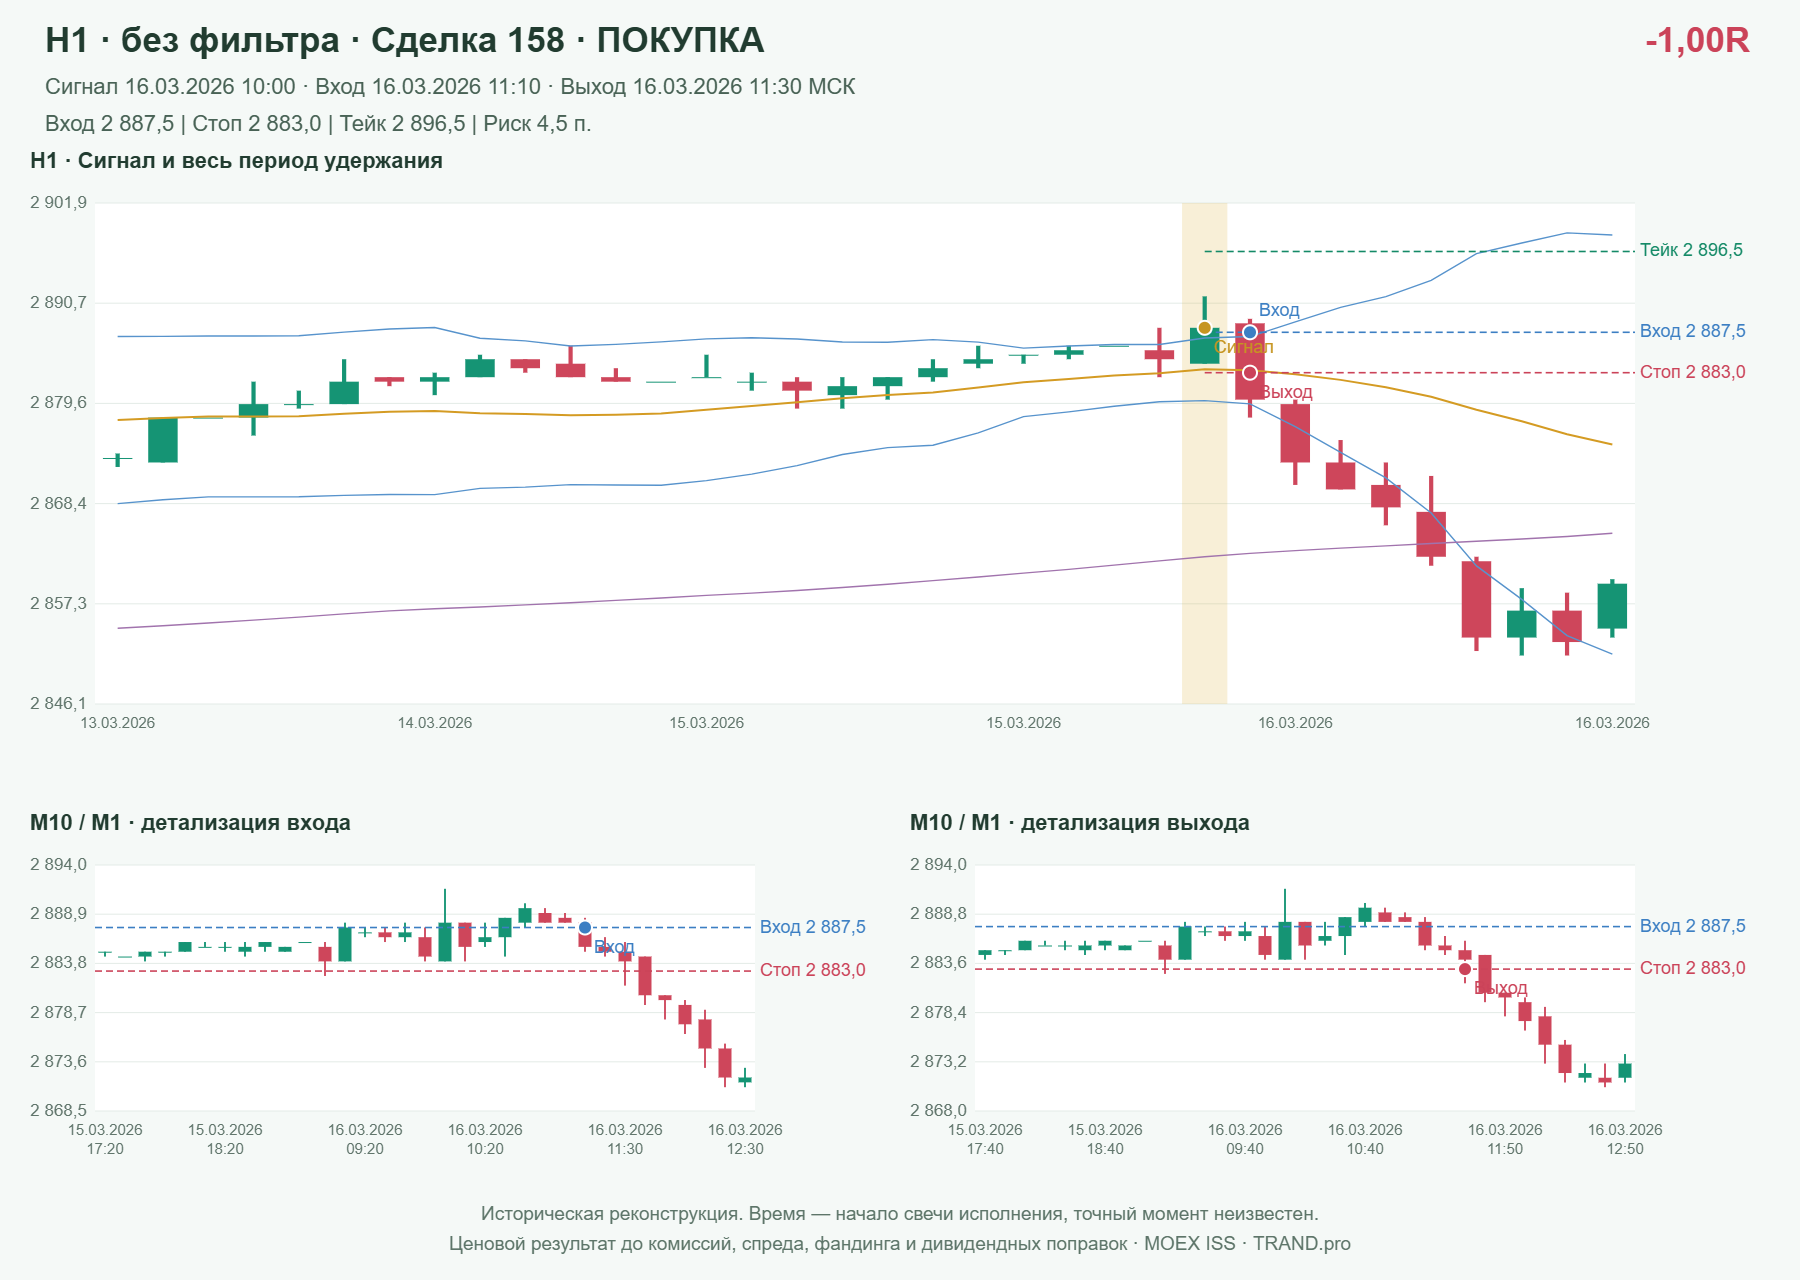The image size is (1800, 1280).
Task: Click the '15.03.2026 17:20' time label
Action: coord(105,1139)
